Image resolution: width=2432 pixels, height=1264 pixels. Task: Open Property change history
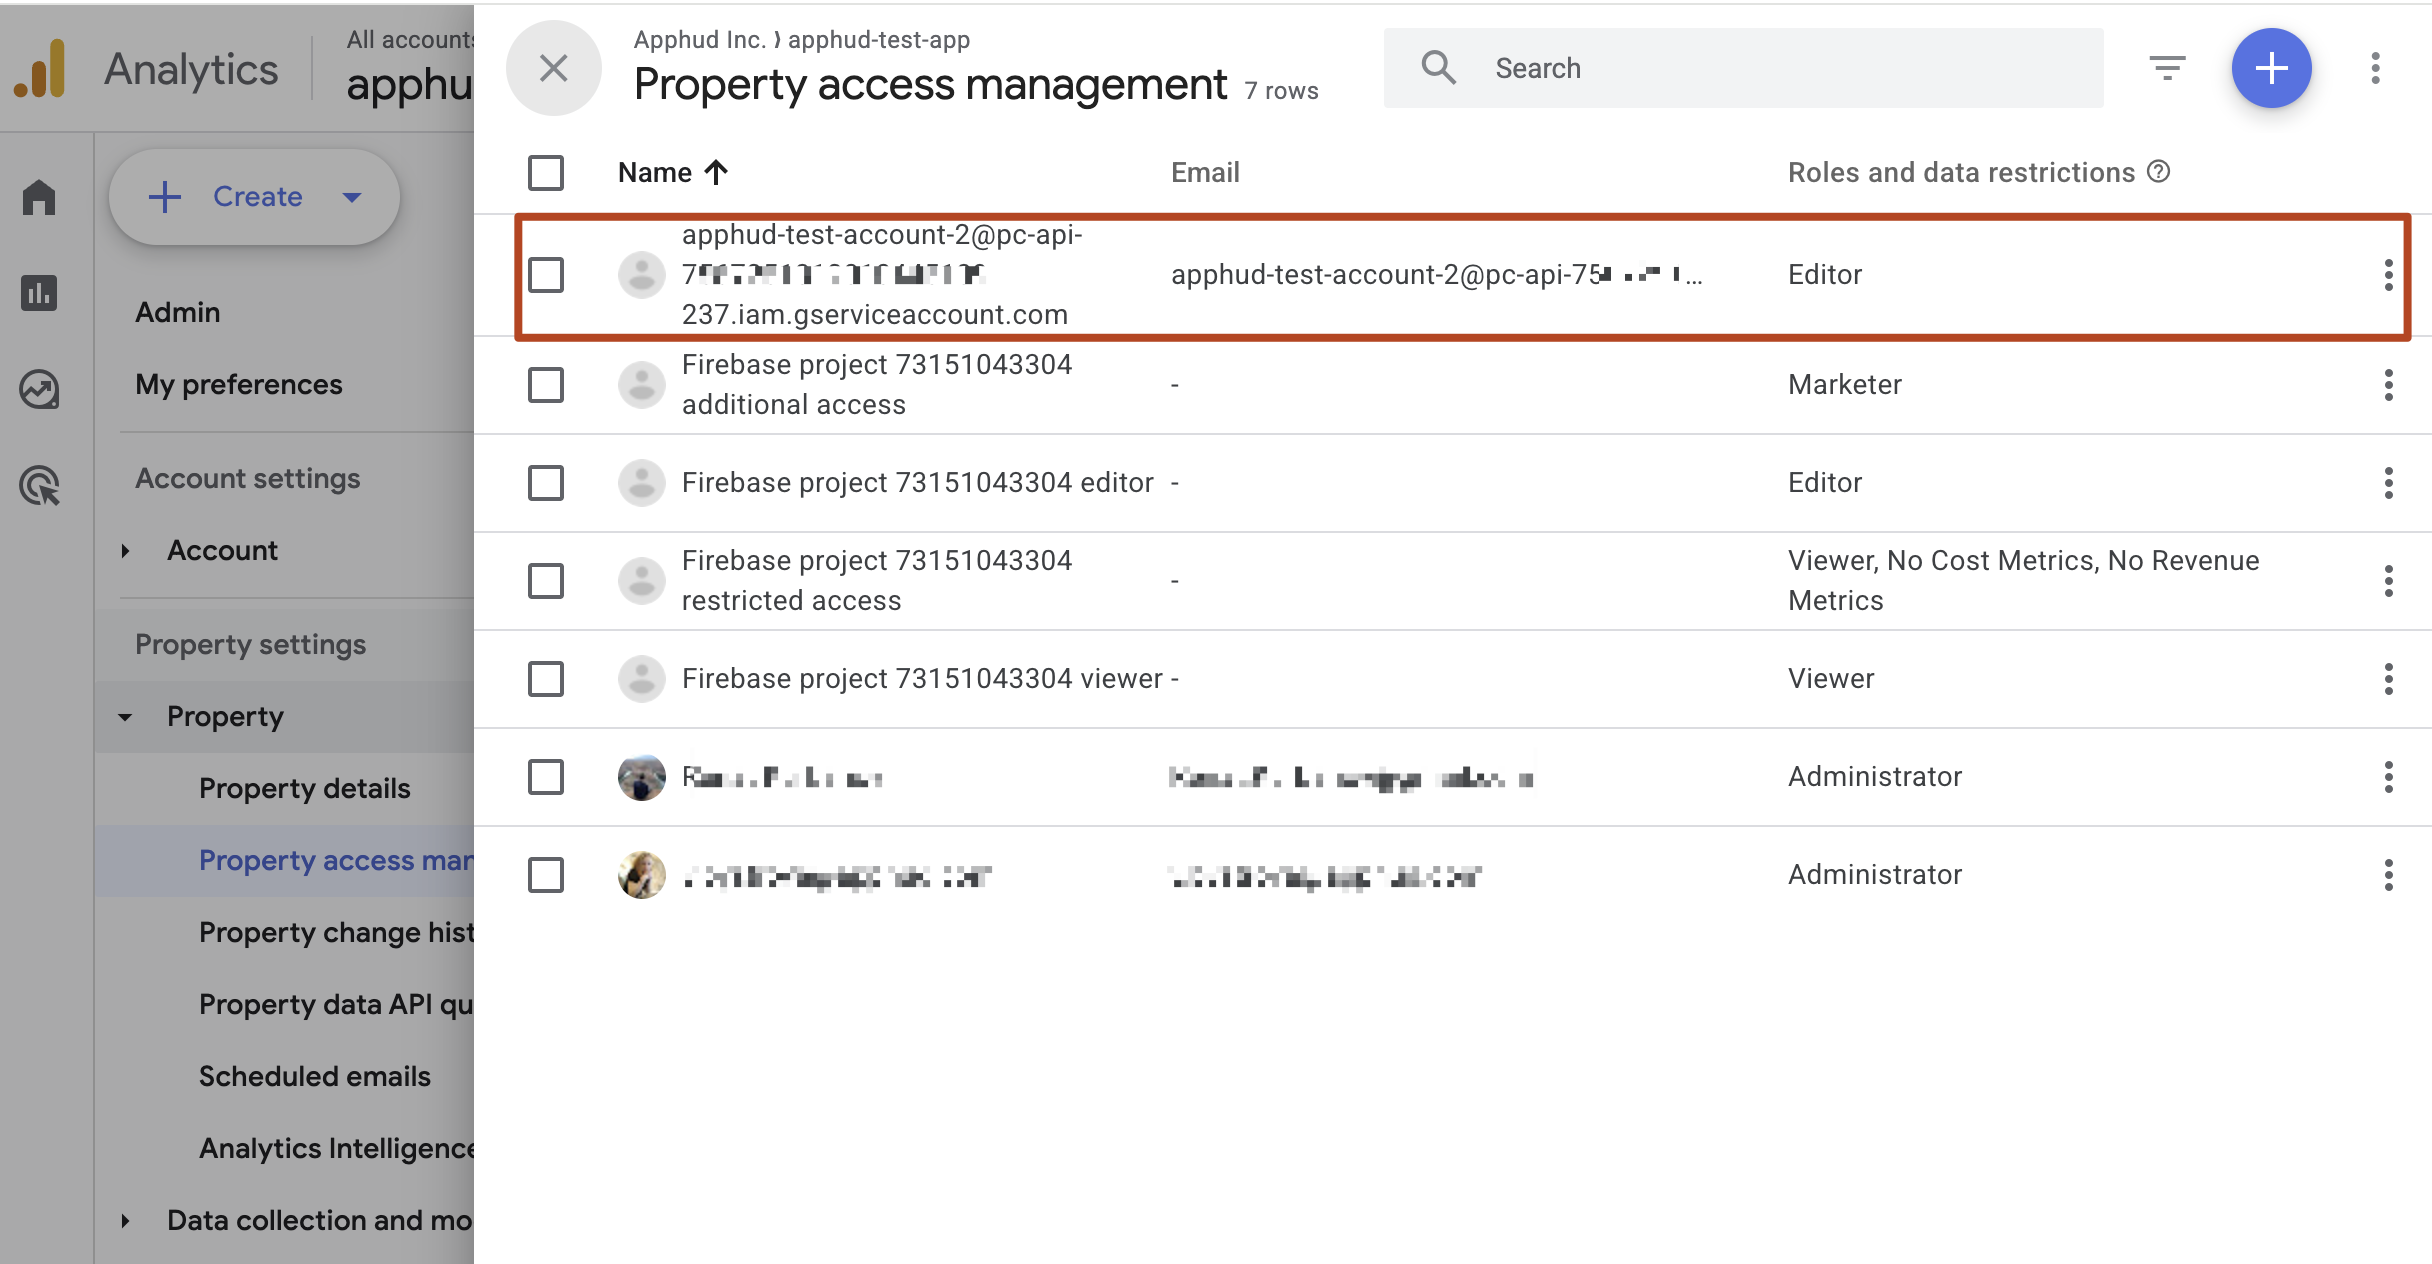336,933
